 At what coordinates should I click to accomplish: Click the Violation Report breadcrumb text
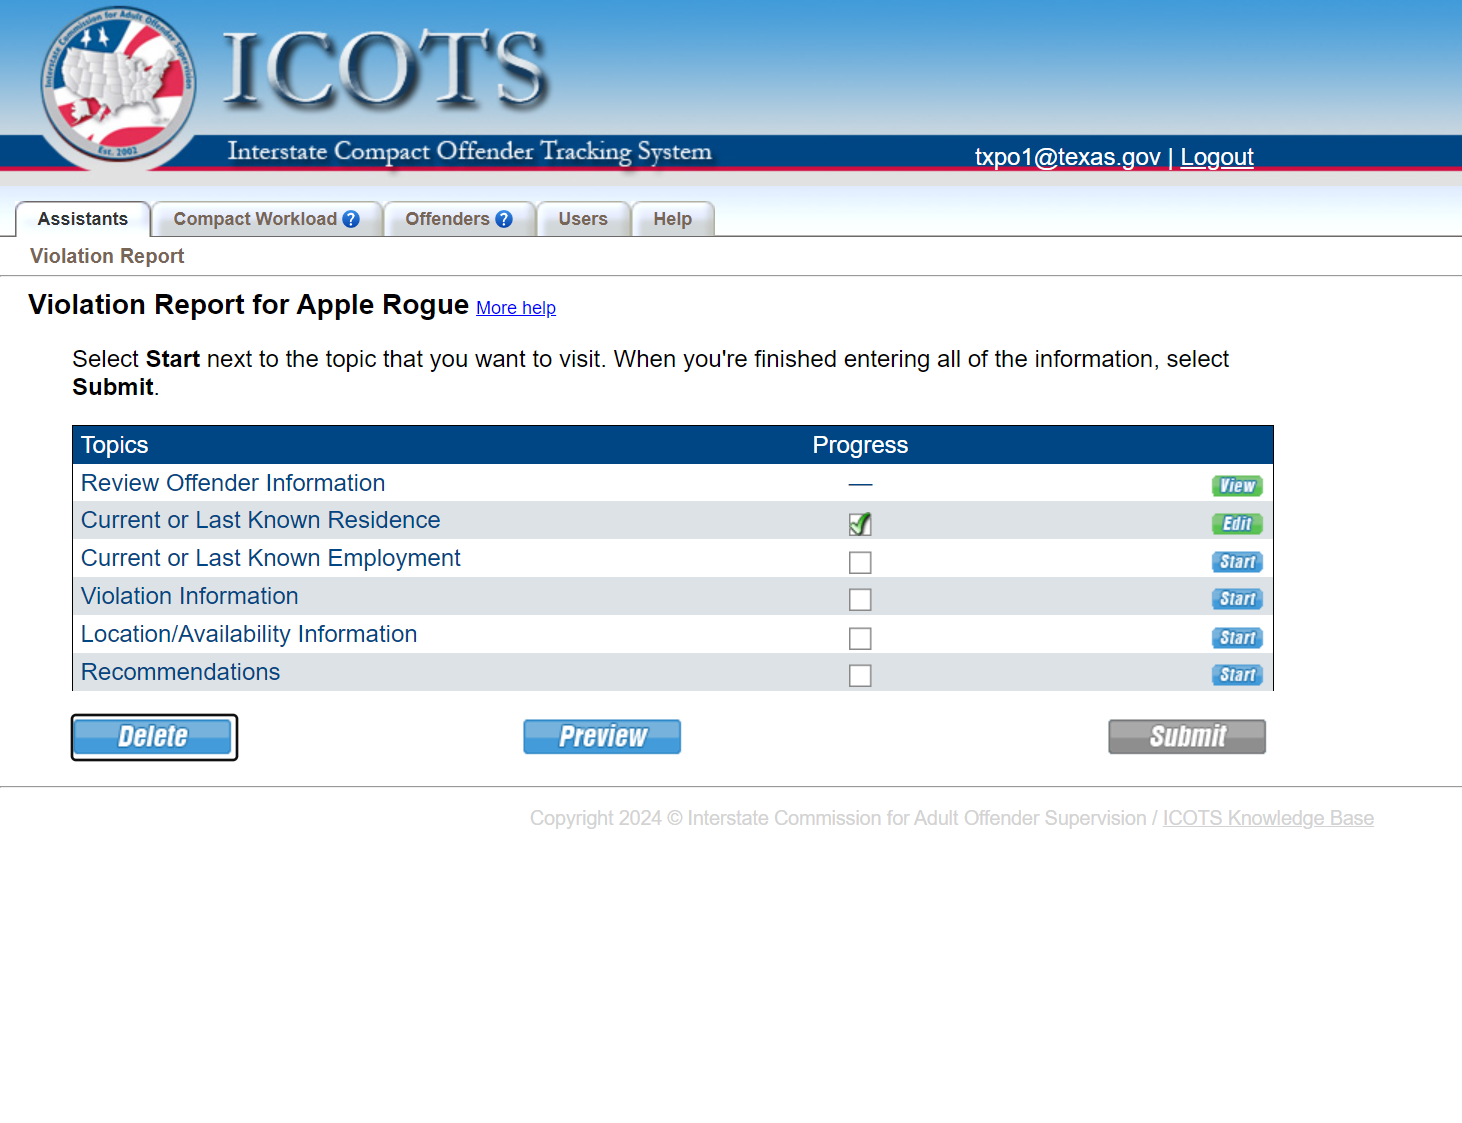click(107, 256)
